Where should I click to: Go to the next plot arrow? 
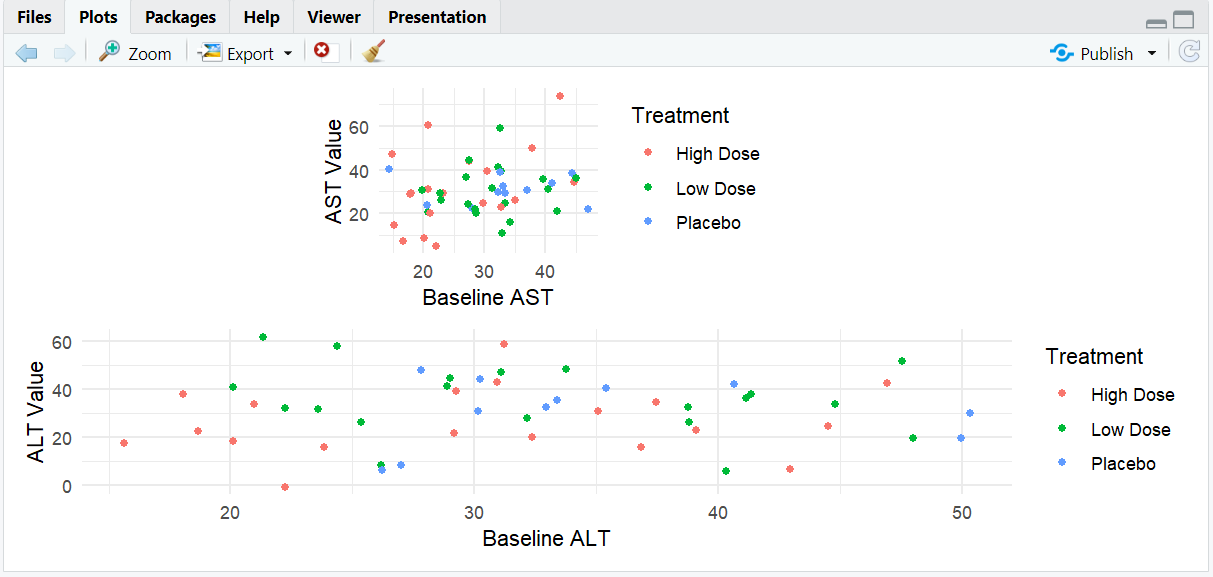click(x=63, y=53)
